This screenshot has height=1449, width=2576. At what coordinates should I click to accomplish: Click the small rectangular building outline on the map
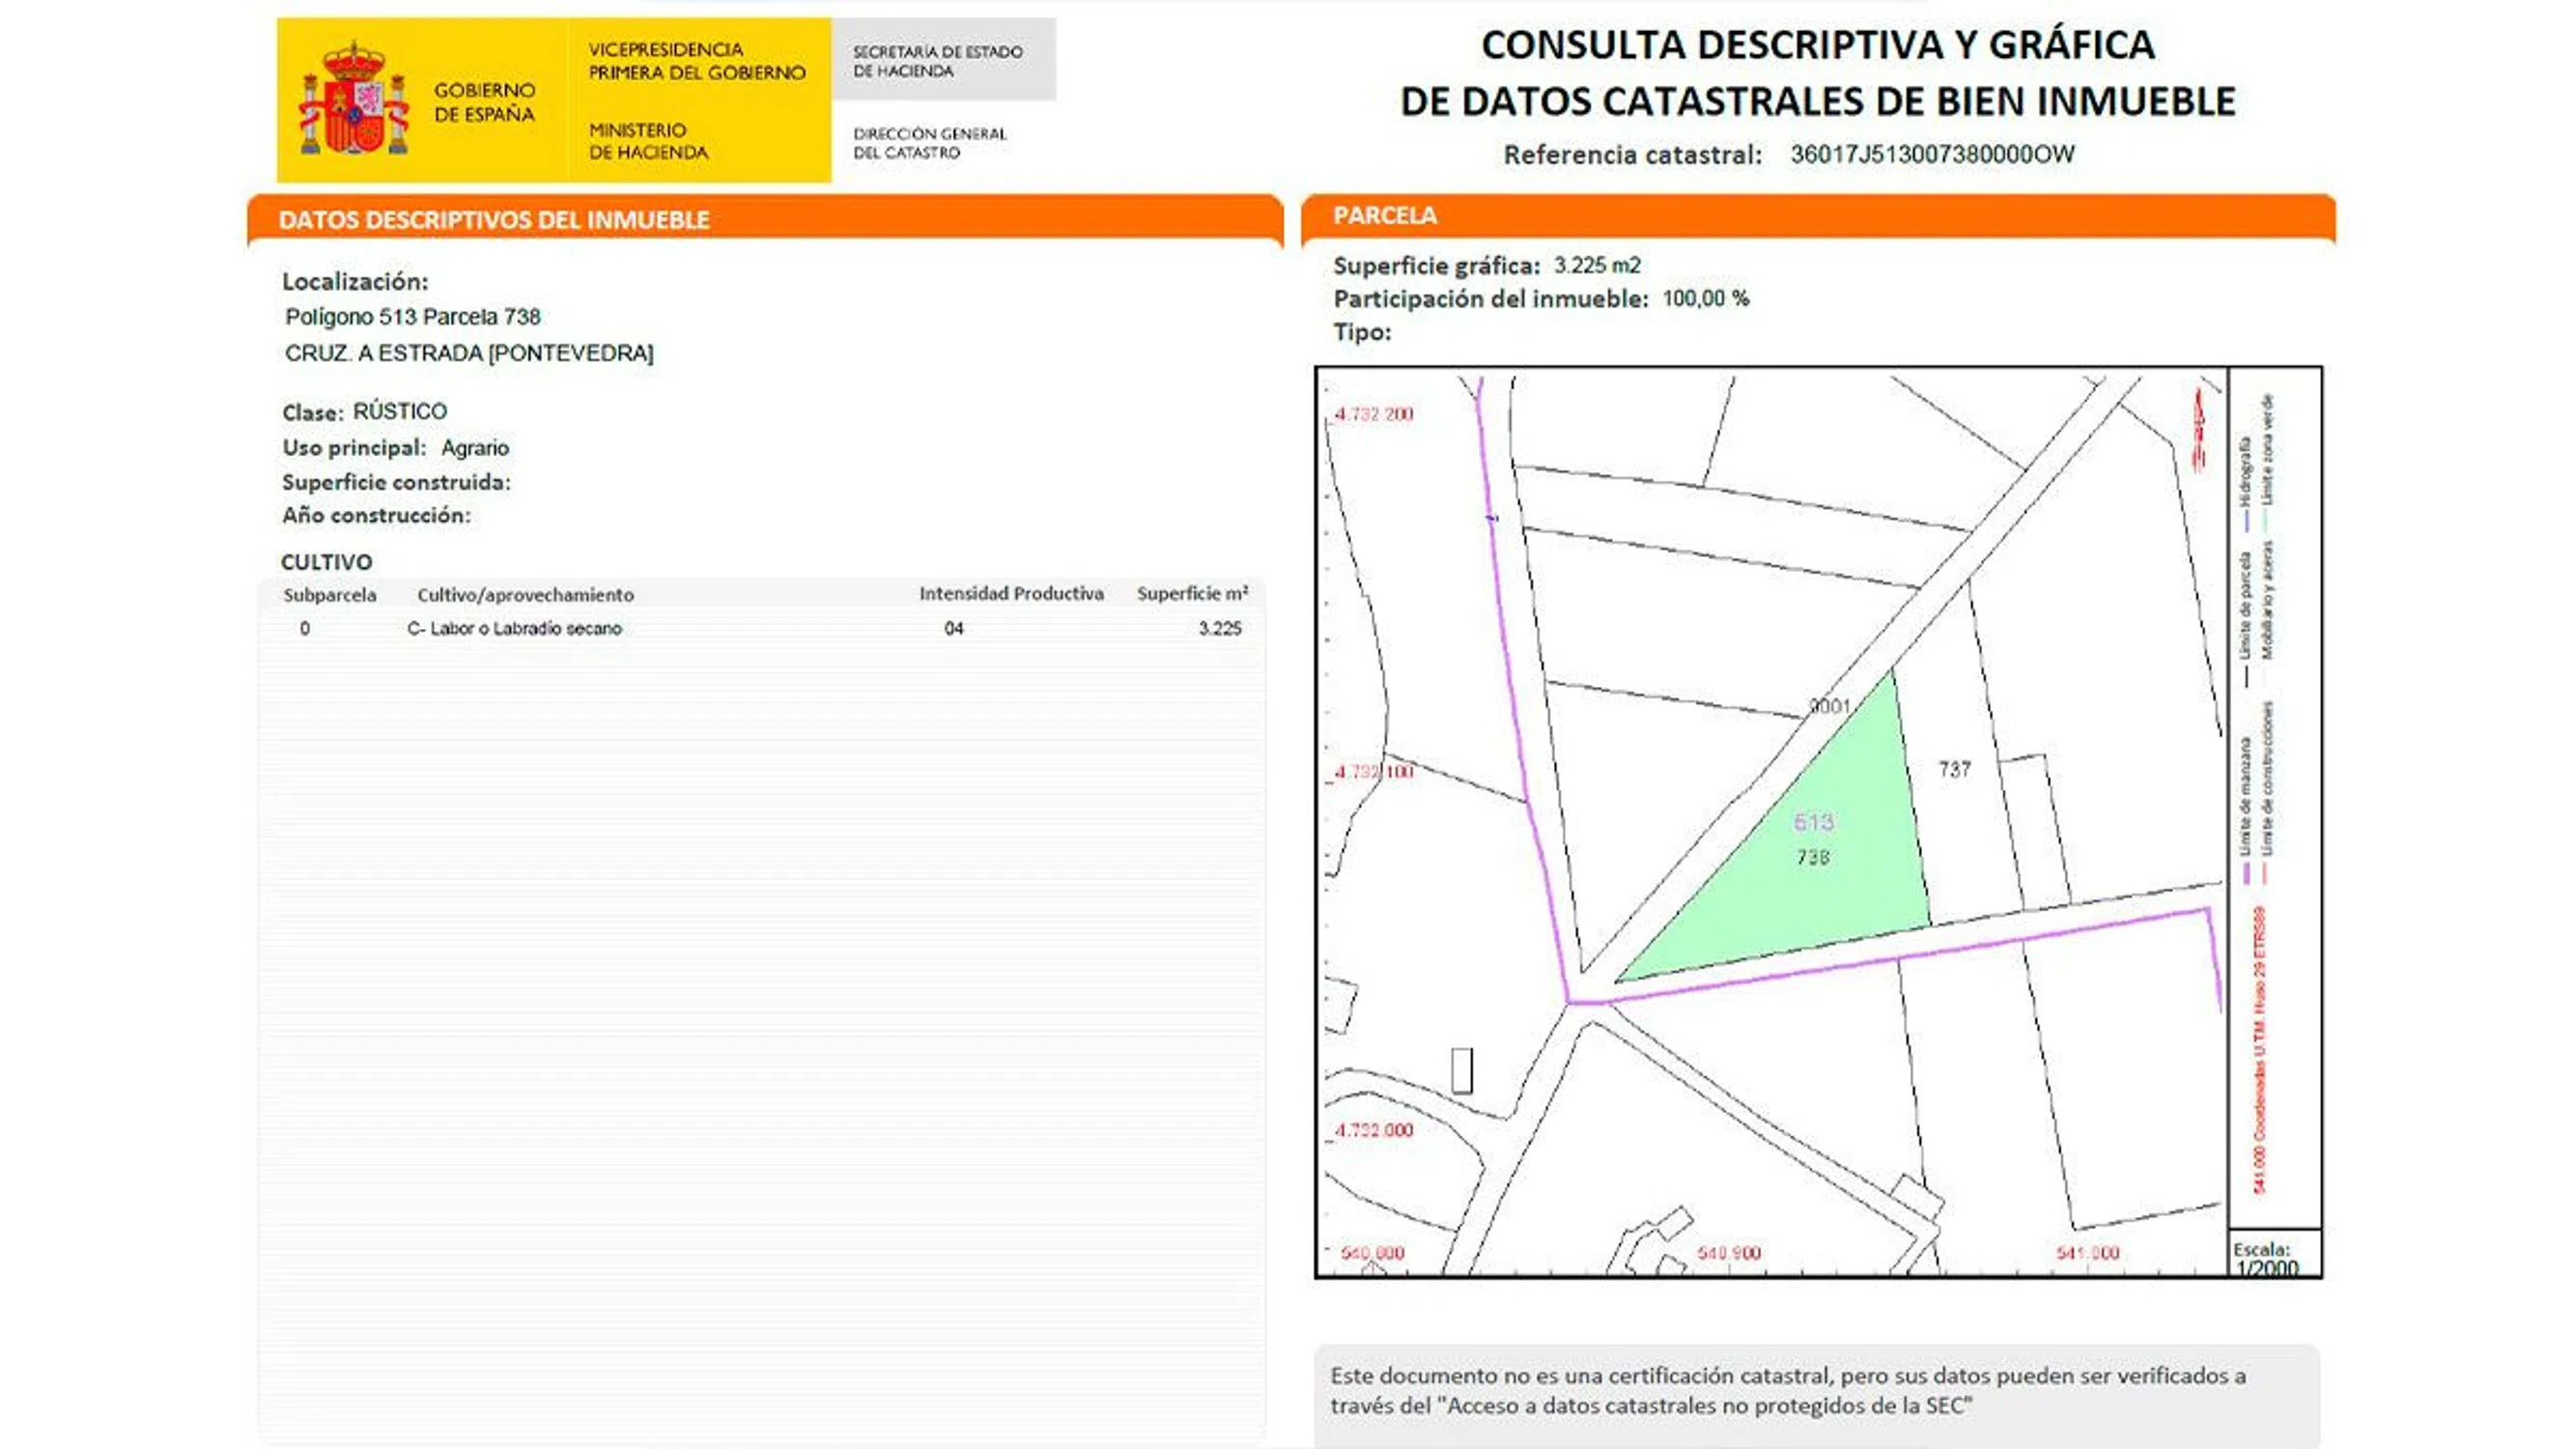(1461, 1070)
